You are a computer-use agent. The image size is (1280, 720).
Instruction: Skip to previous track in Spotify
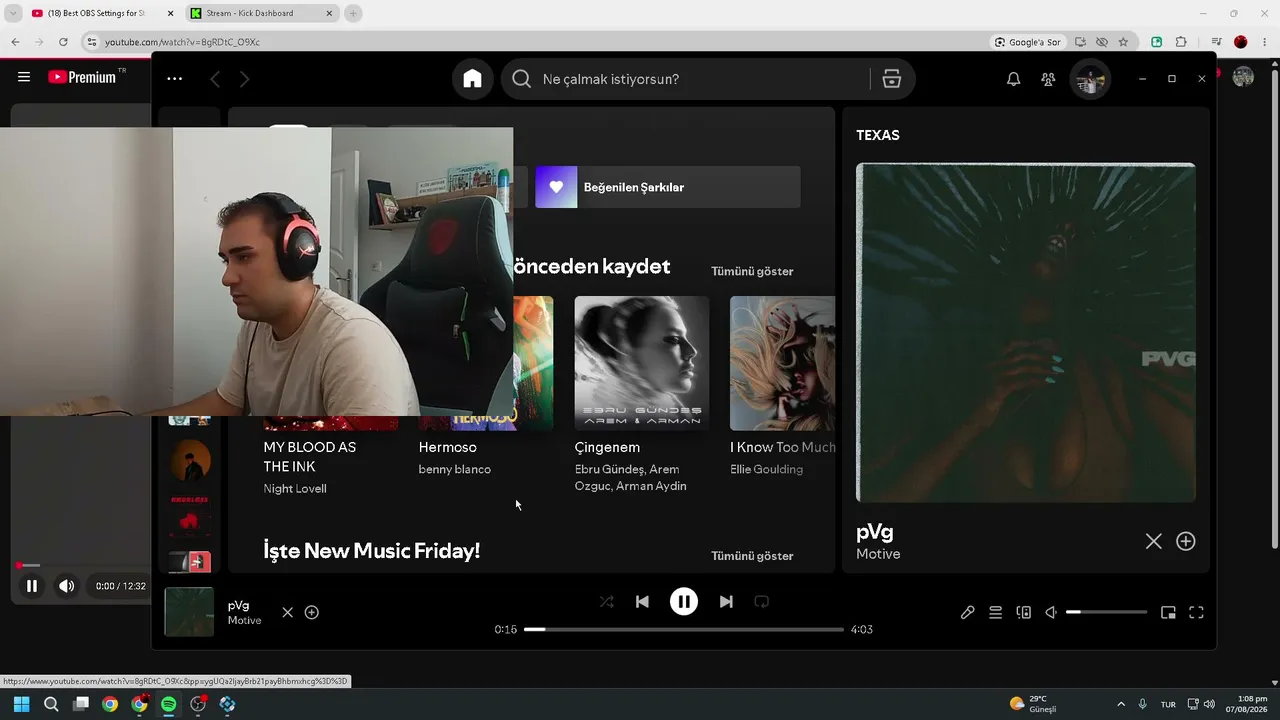pos(642,602)
